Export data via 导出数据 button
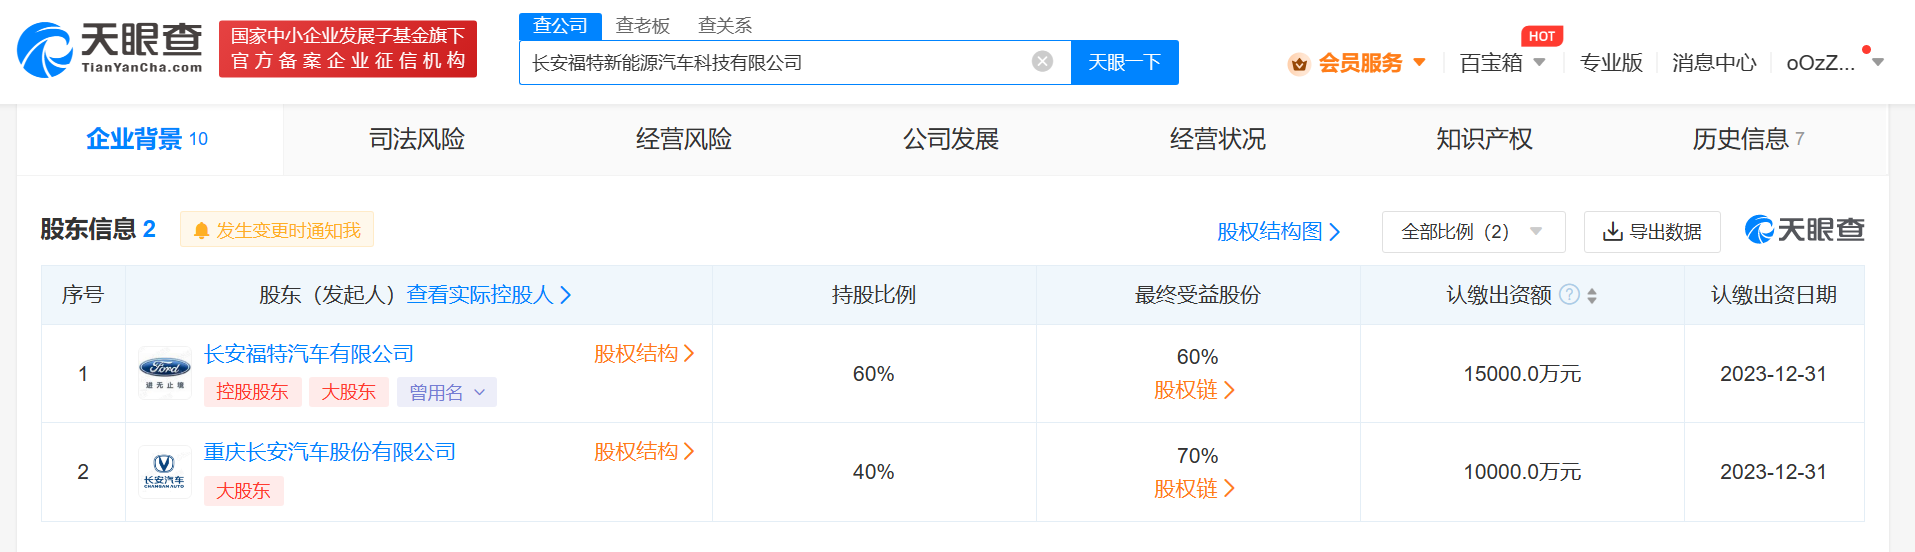Viewport: 1915px width, 552px height. click(1652, 232)
